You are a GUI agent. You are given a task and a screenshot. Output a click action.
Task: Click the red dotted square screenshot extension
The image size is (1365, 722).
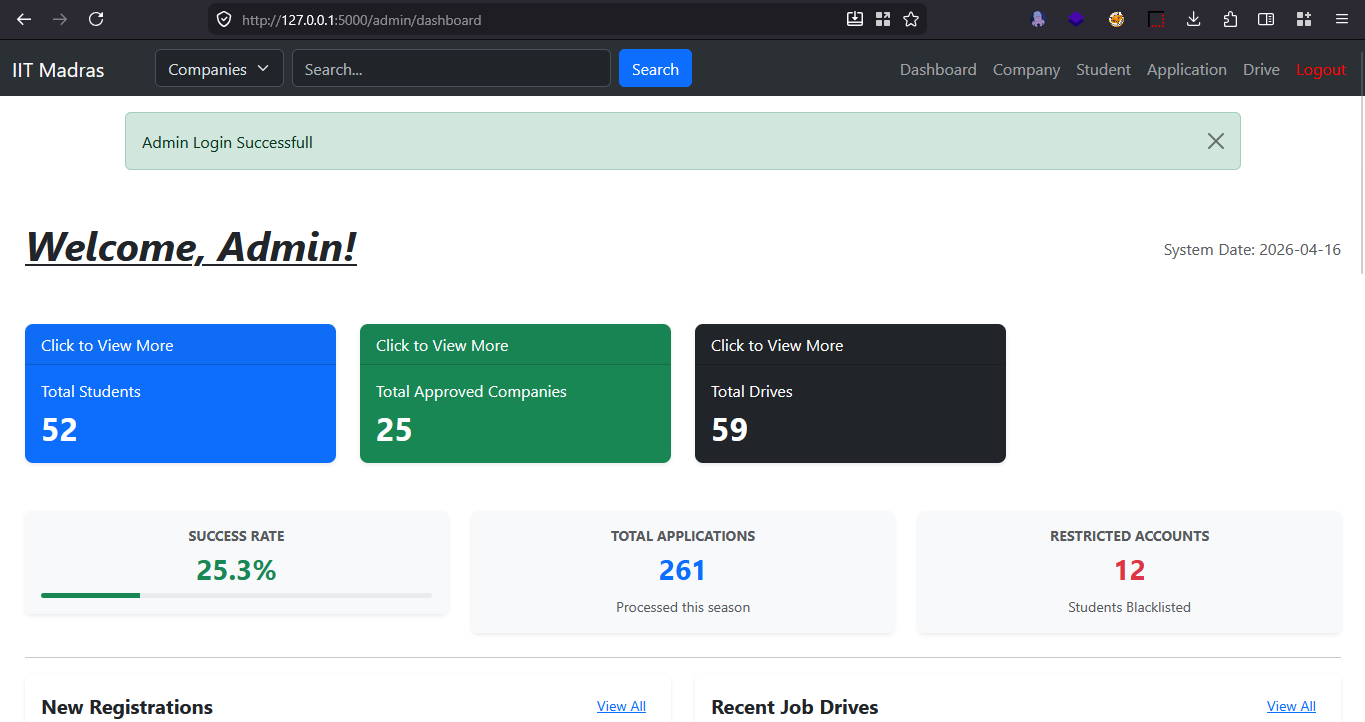pyautogui.click(x=1156, y=19)
